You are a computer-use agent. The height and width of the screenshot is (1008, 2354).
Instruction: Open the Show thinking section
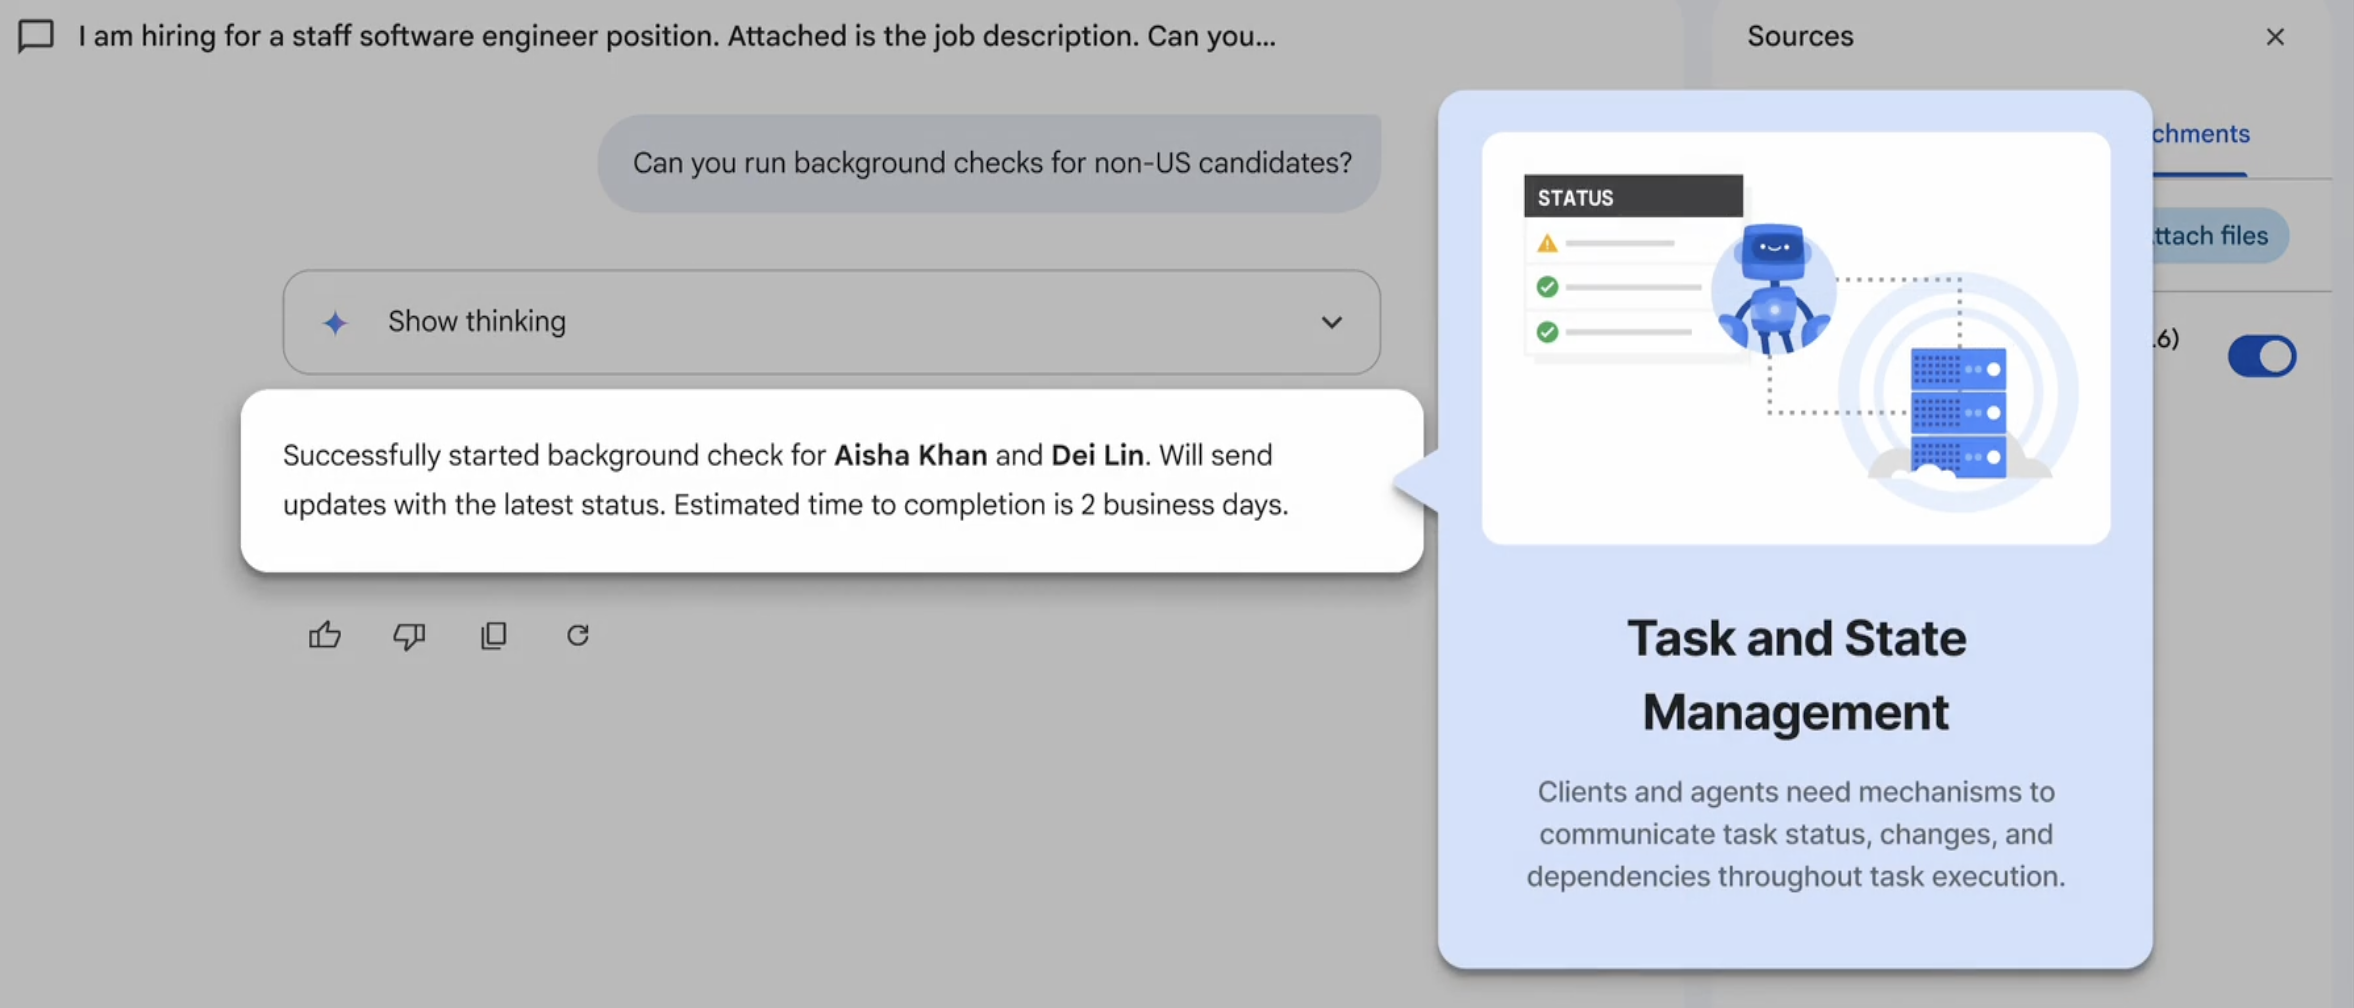(x=831, y=322)
